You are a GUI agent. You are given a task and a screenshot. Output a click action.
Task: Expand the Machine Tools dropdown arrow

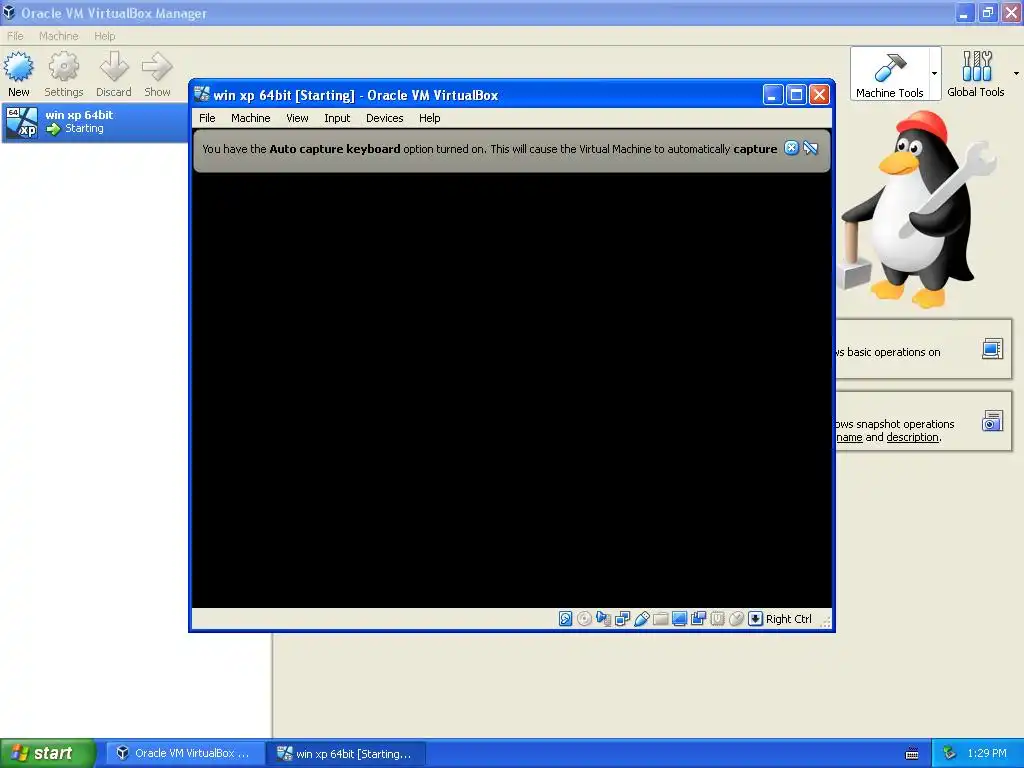[x=935, y=74]
